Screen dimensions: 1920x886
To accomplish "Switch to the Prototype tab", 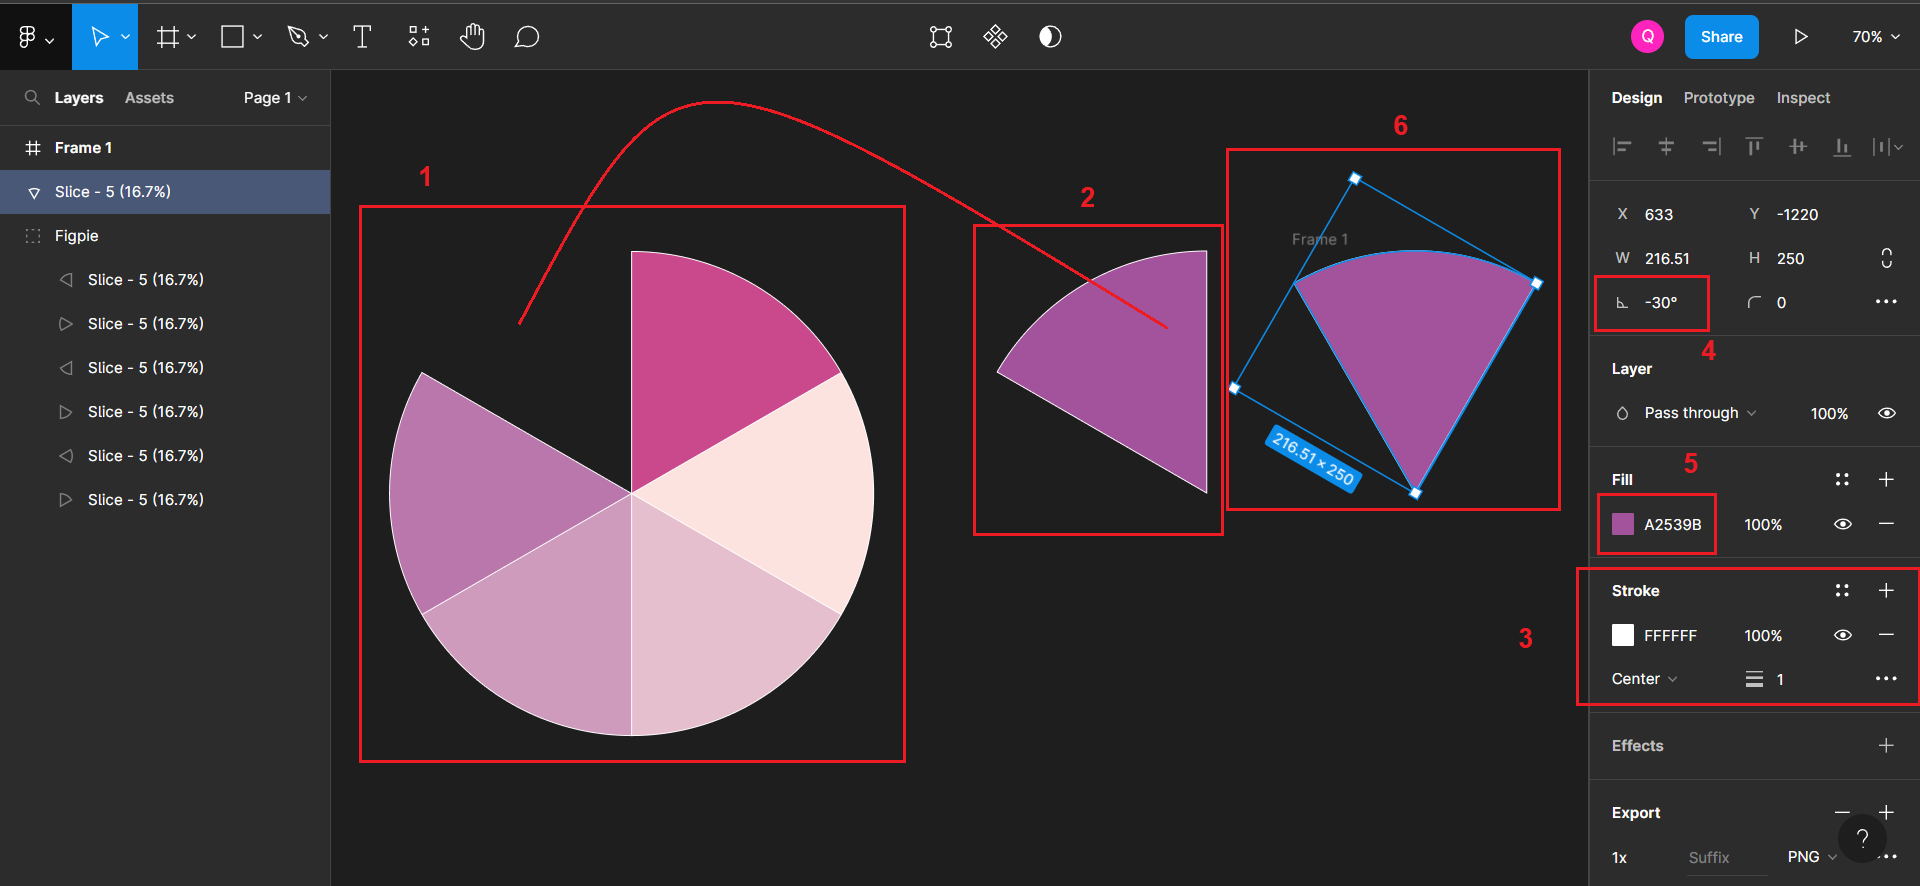I will [1718, 98].
